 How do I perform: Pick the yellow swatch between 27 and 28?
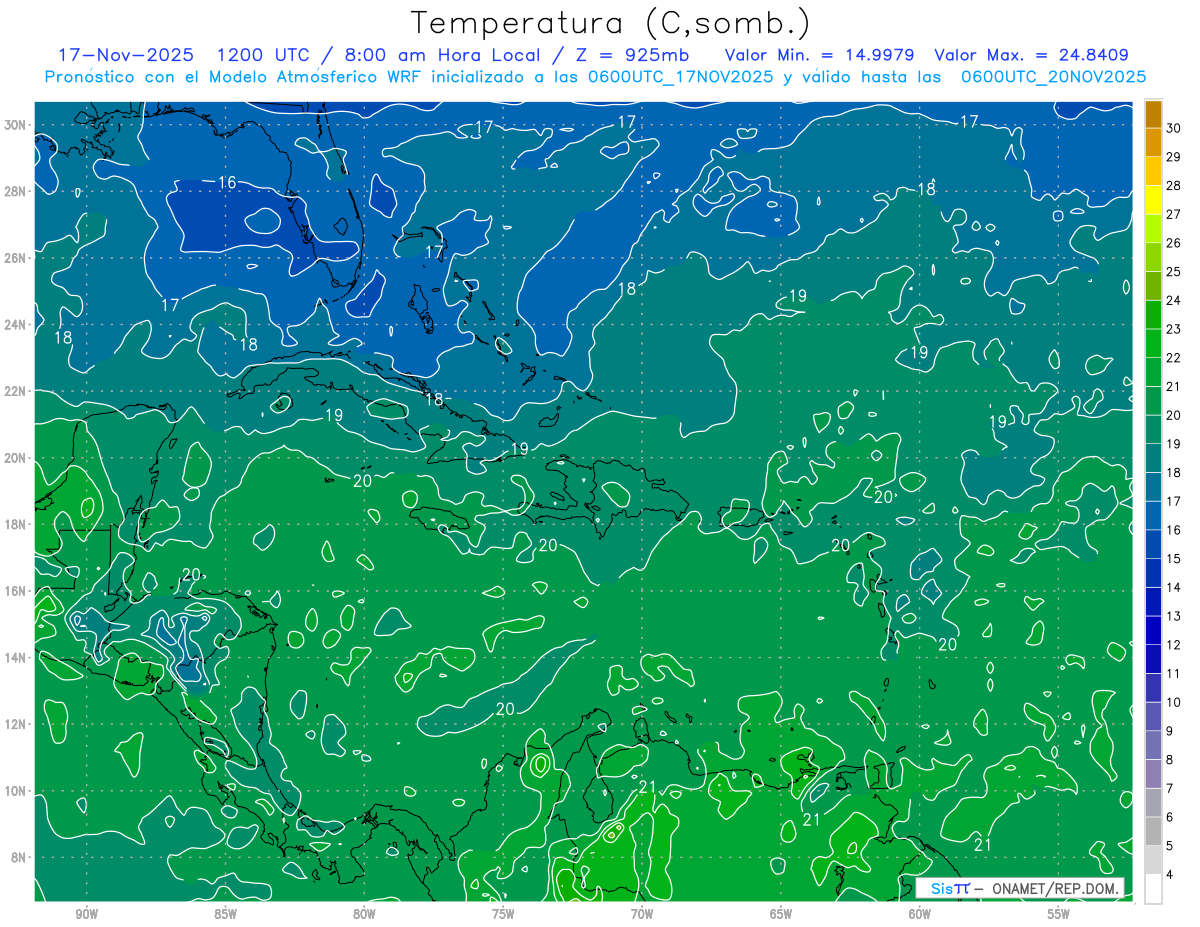click(1153, 200)
